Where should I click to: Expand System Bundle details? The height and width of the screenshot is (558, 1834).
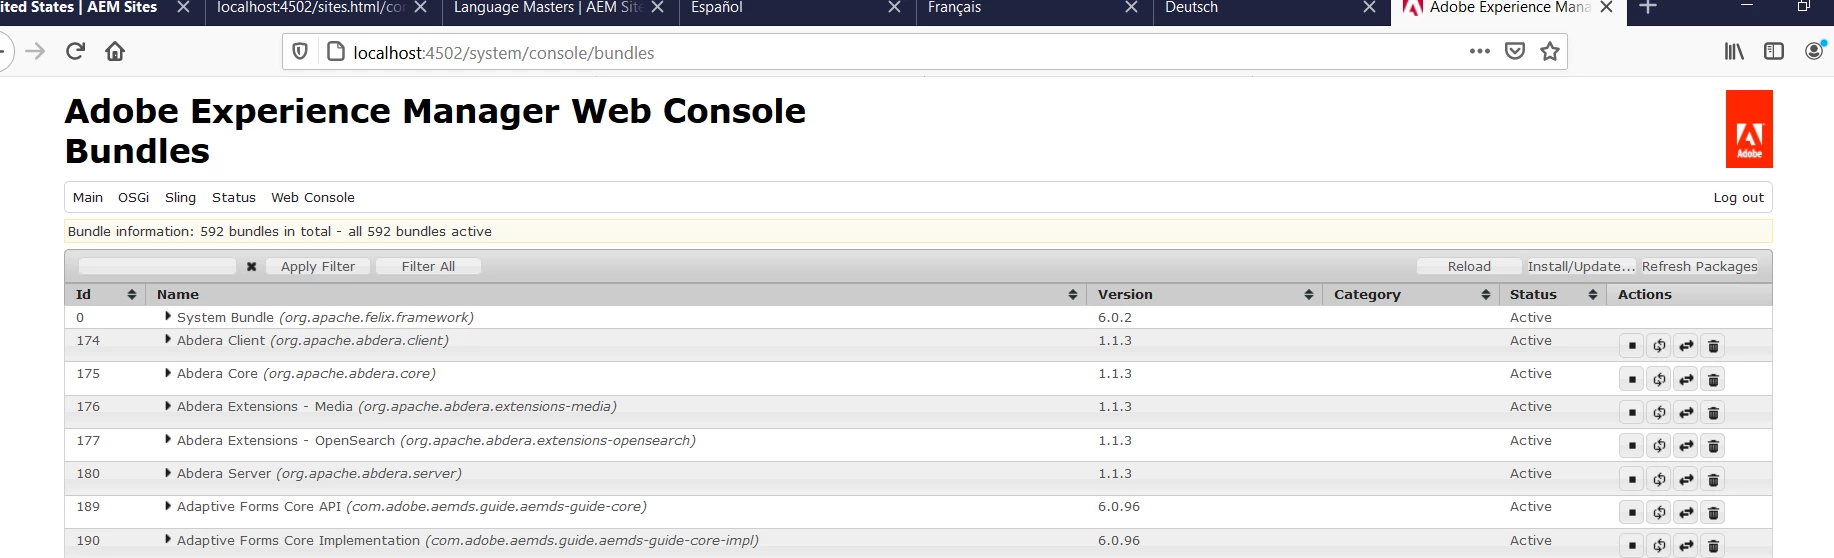coord(168,316)
